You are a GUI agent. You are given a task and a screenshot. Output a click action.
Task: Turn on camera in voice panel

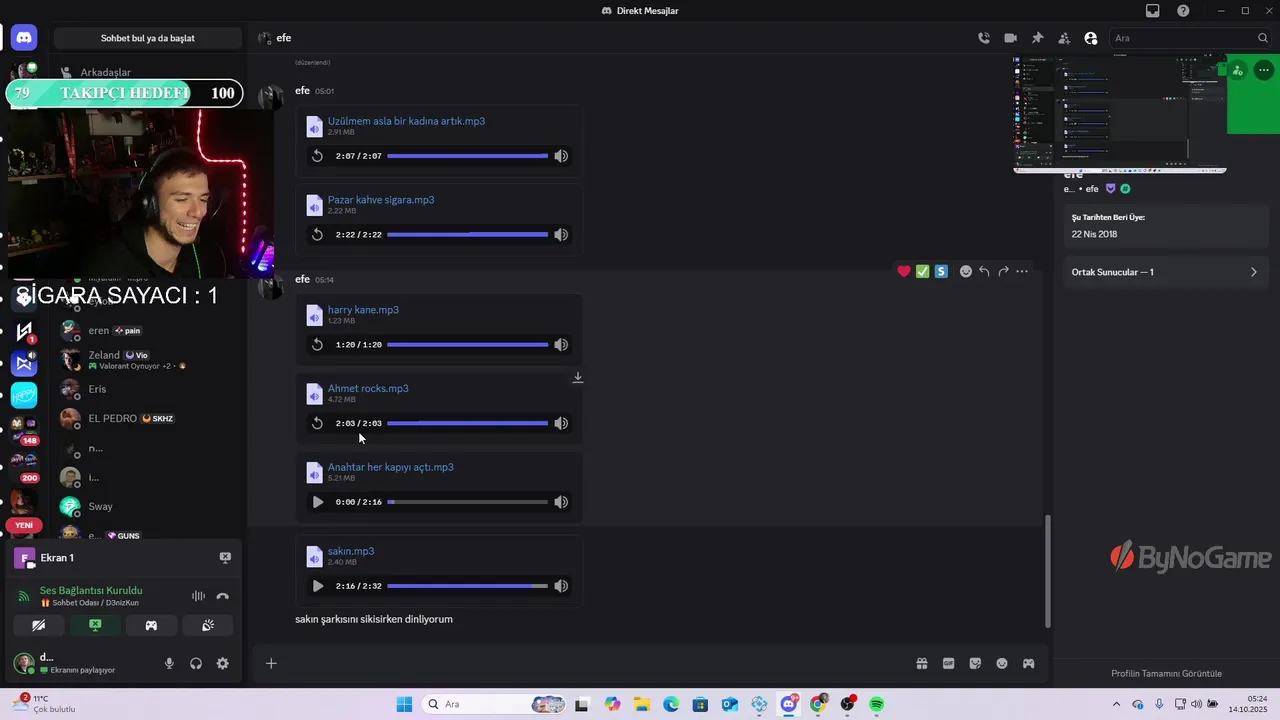(x=39, y=625)
